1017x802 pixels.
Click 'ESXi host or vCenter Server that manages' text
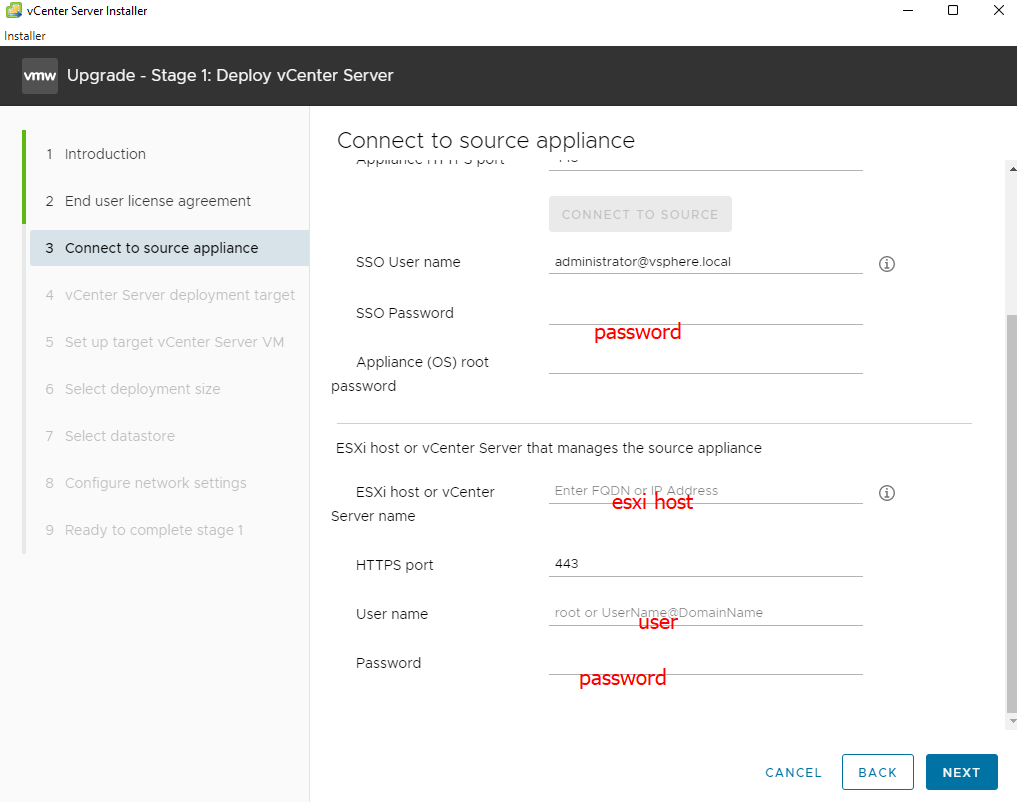549,448
